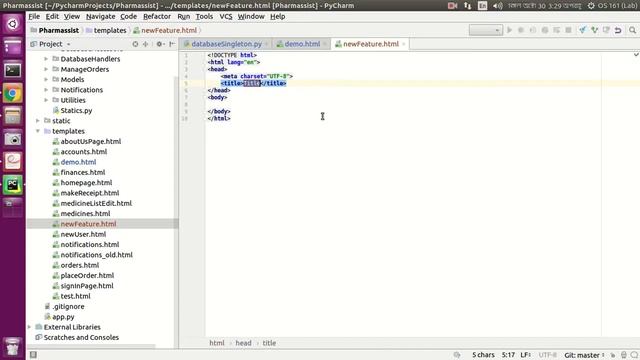Expand the static folder arrow
The width and height of the screenshot is (640, 360).
click(x=38, y=121)
